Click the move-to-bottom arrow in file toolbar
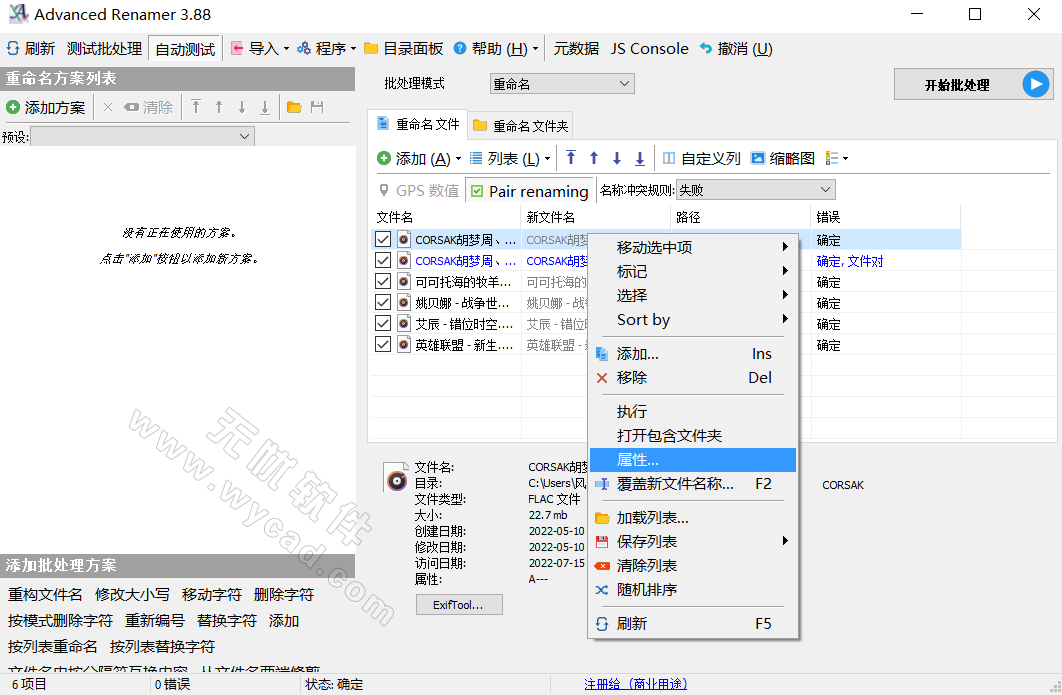Screen dimensions: 1062x695 (x=640, y=158)
